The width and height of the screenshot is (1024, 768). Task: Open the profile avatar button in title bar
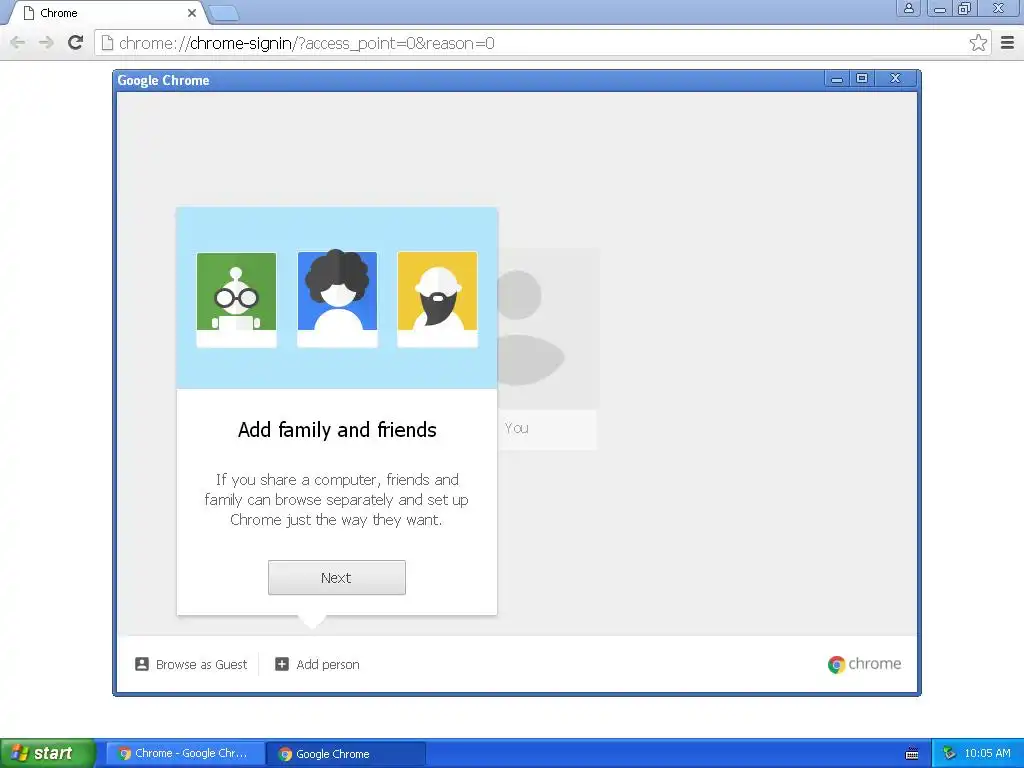click(x=908, y=8)
